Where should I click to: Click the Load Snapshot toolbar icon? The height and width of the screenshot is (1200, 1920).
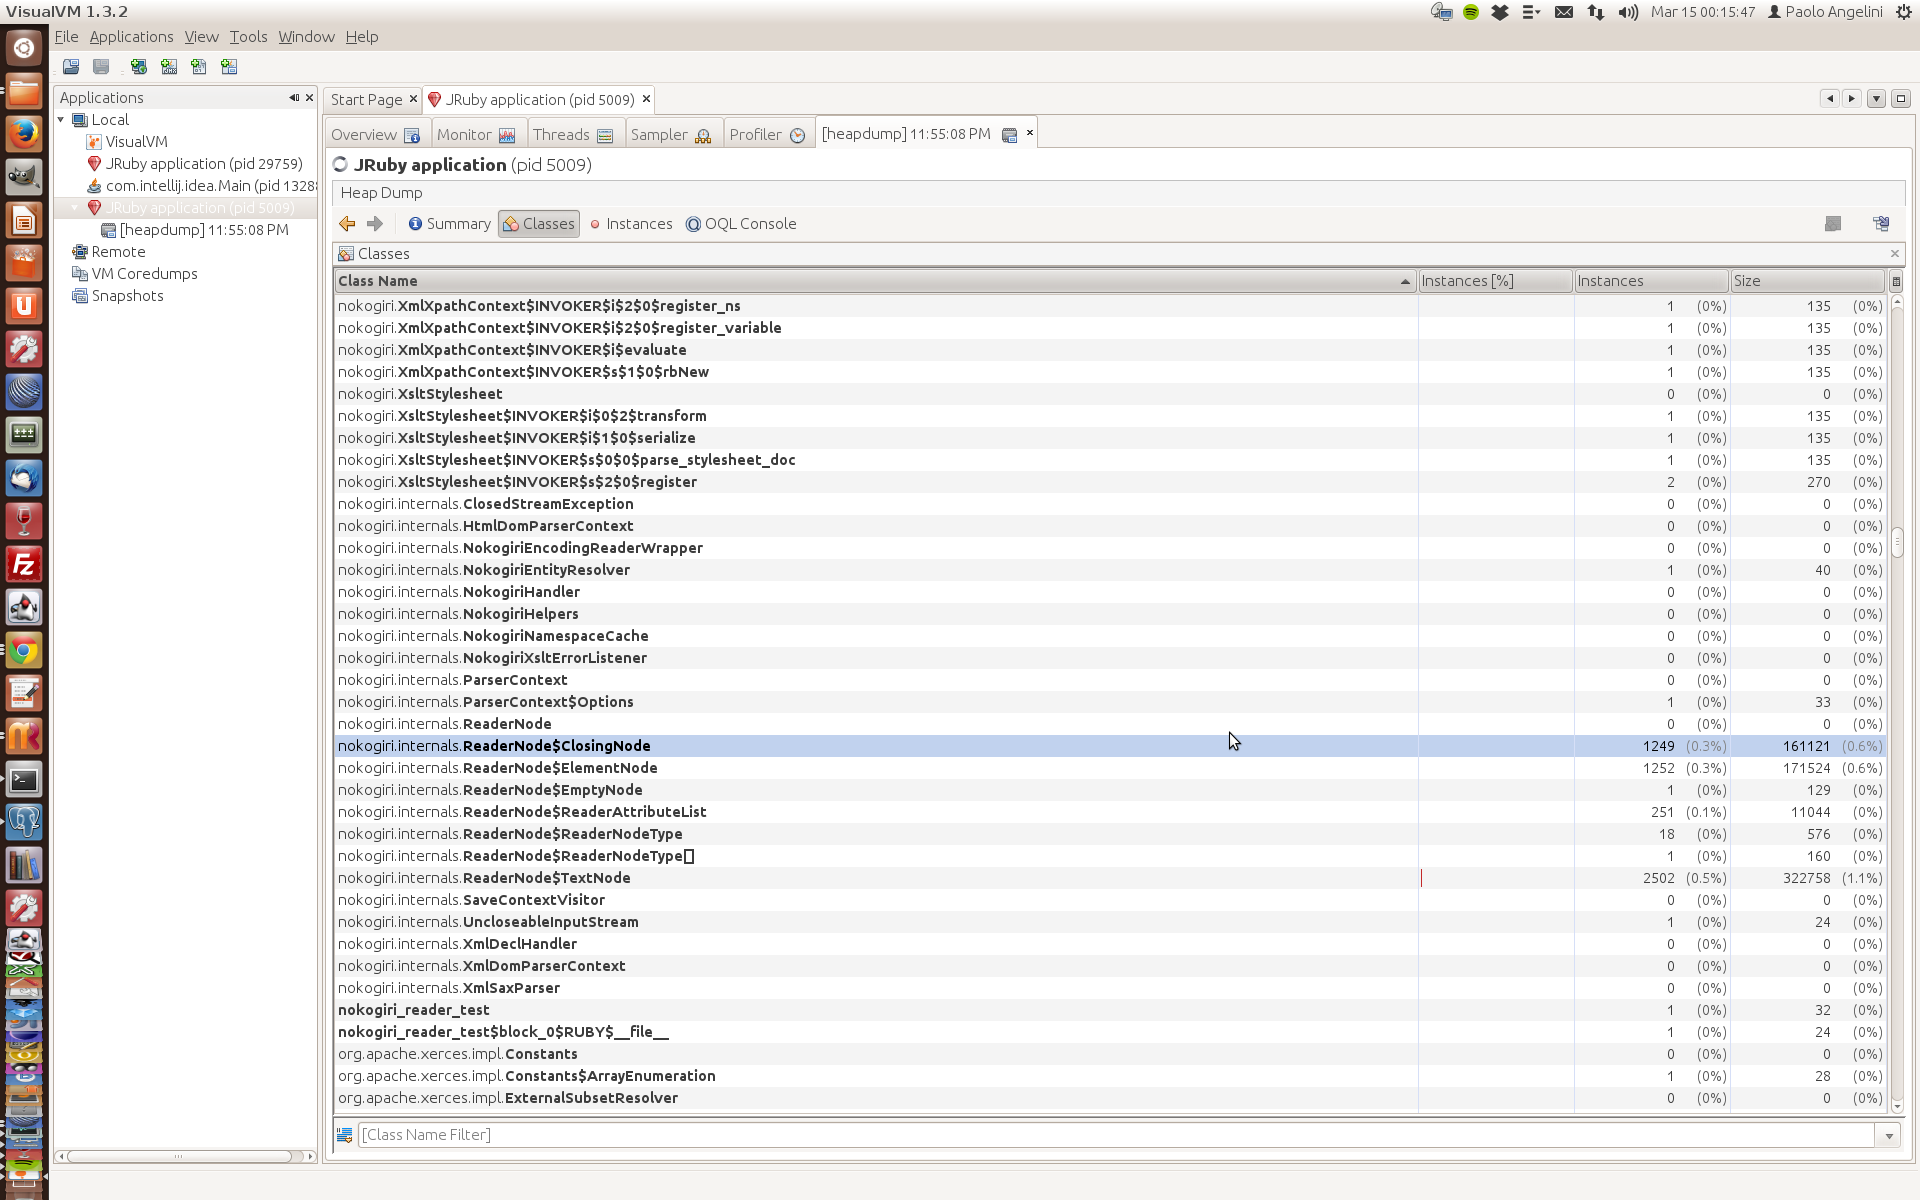pos(71,67)
